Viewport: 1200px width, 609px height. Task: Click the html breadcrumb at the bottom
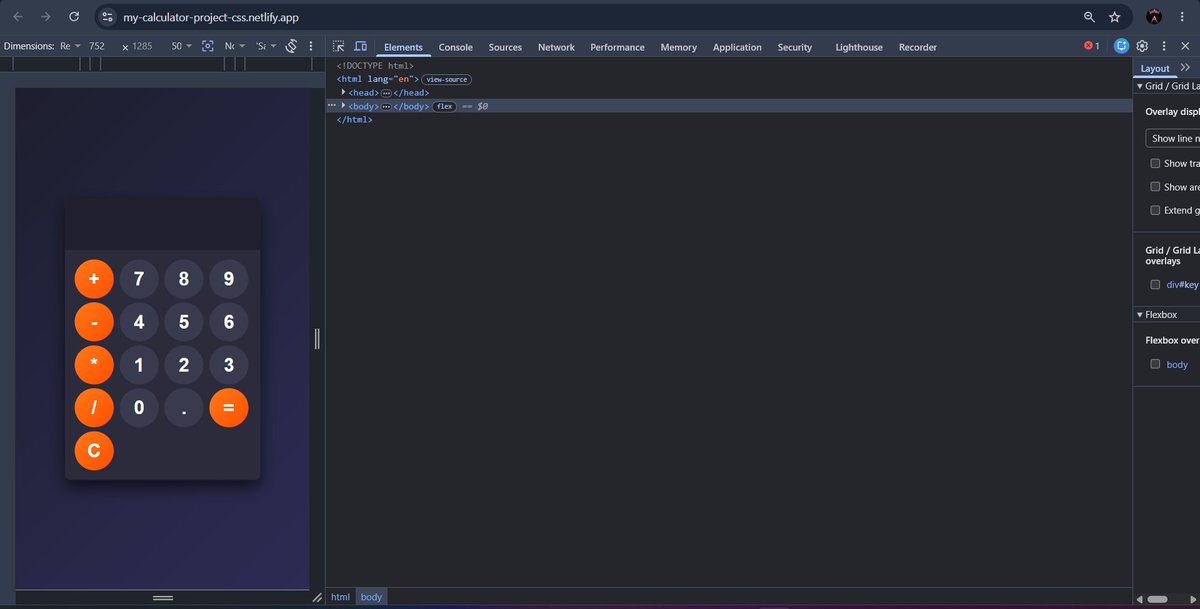tap(340, 597)
